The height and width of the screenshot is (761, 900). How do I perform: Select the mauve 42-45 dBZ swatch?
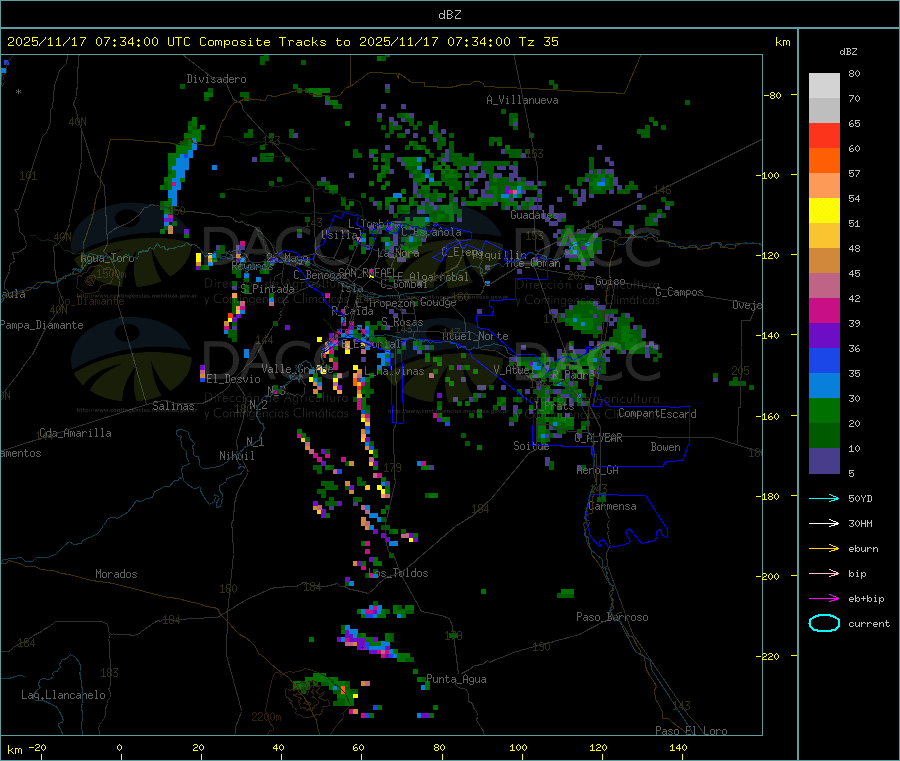(x=824, y=286)
